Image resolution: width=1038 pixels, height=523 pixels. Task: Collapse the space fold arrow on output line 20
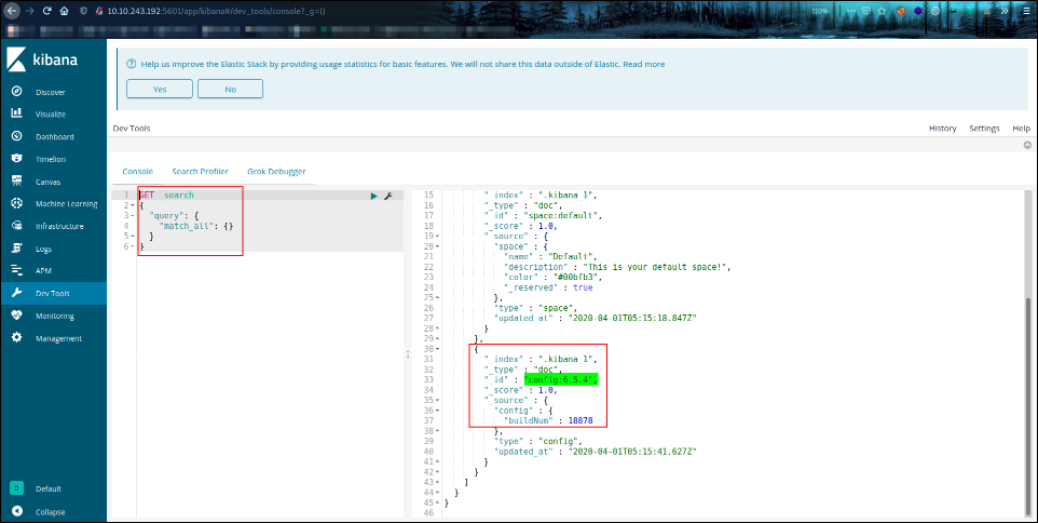point(438,246)
